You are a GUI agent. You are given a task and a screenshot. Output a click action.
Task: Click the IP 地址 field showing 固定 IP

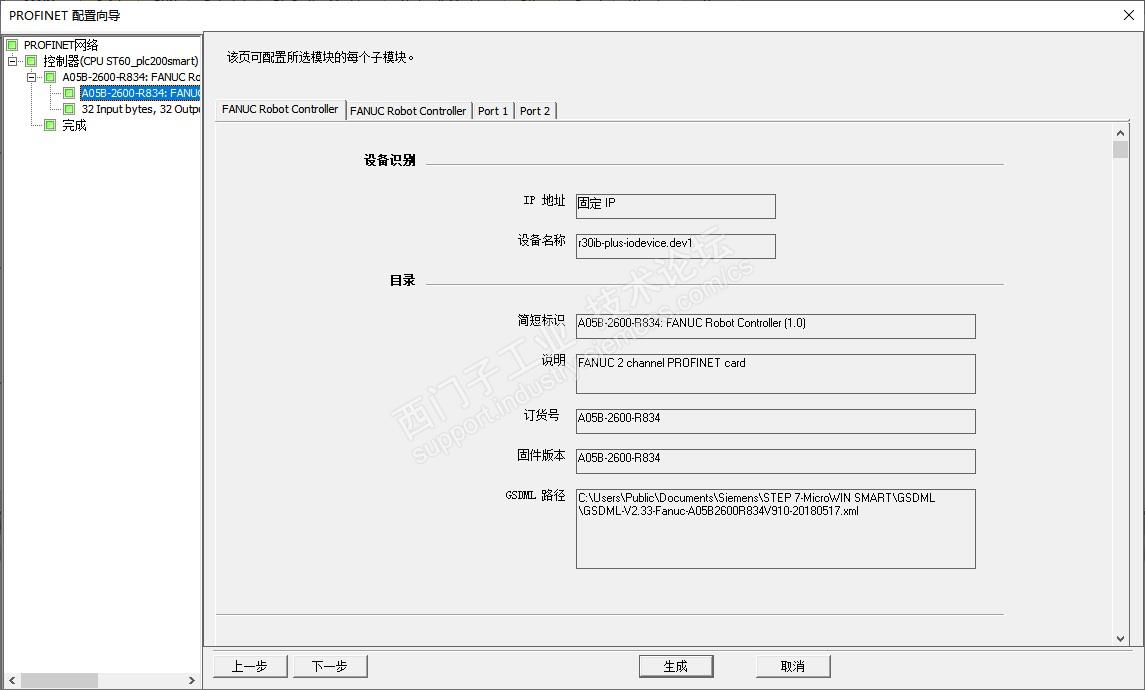click(x=675, y=206)
